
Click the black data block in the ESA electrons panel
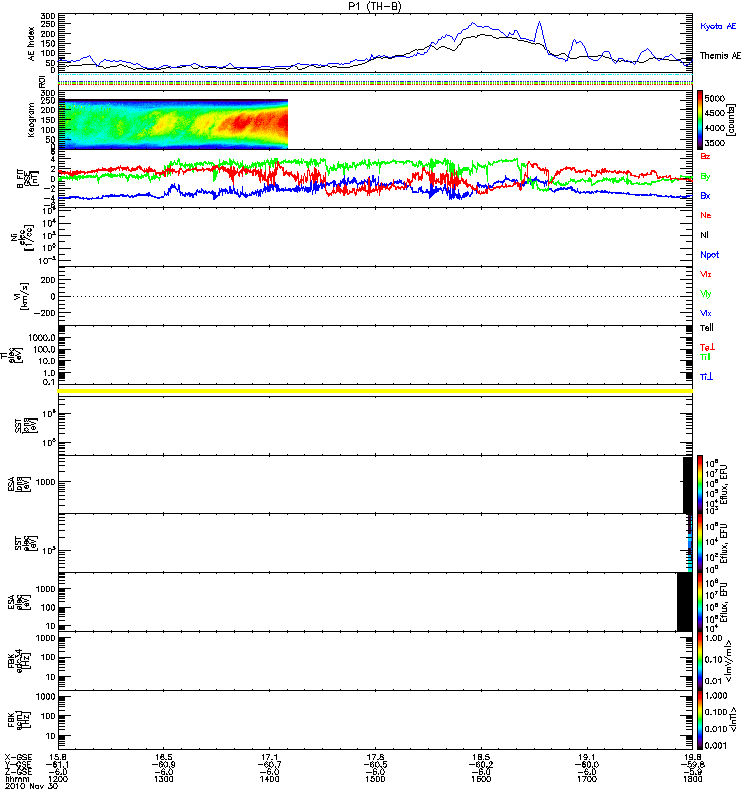[685, 602]
